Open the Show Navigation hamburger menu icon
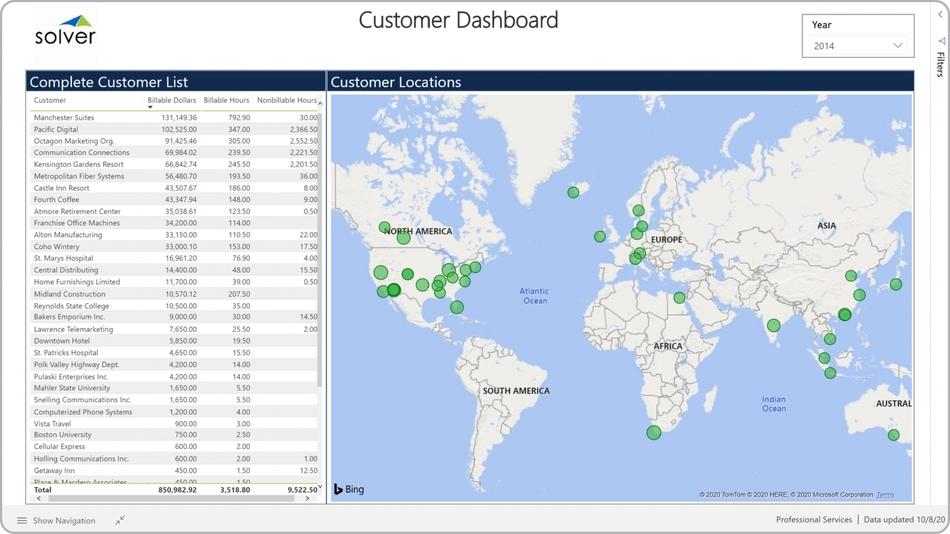The width and height of the screenshot is (950, 534). coord(22,521)
